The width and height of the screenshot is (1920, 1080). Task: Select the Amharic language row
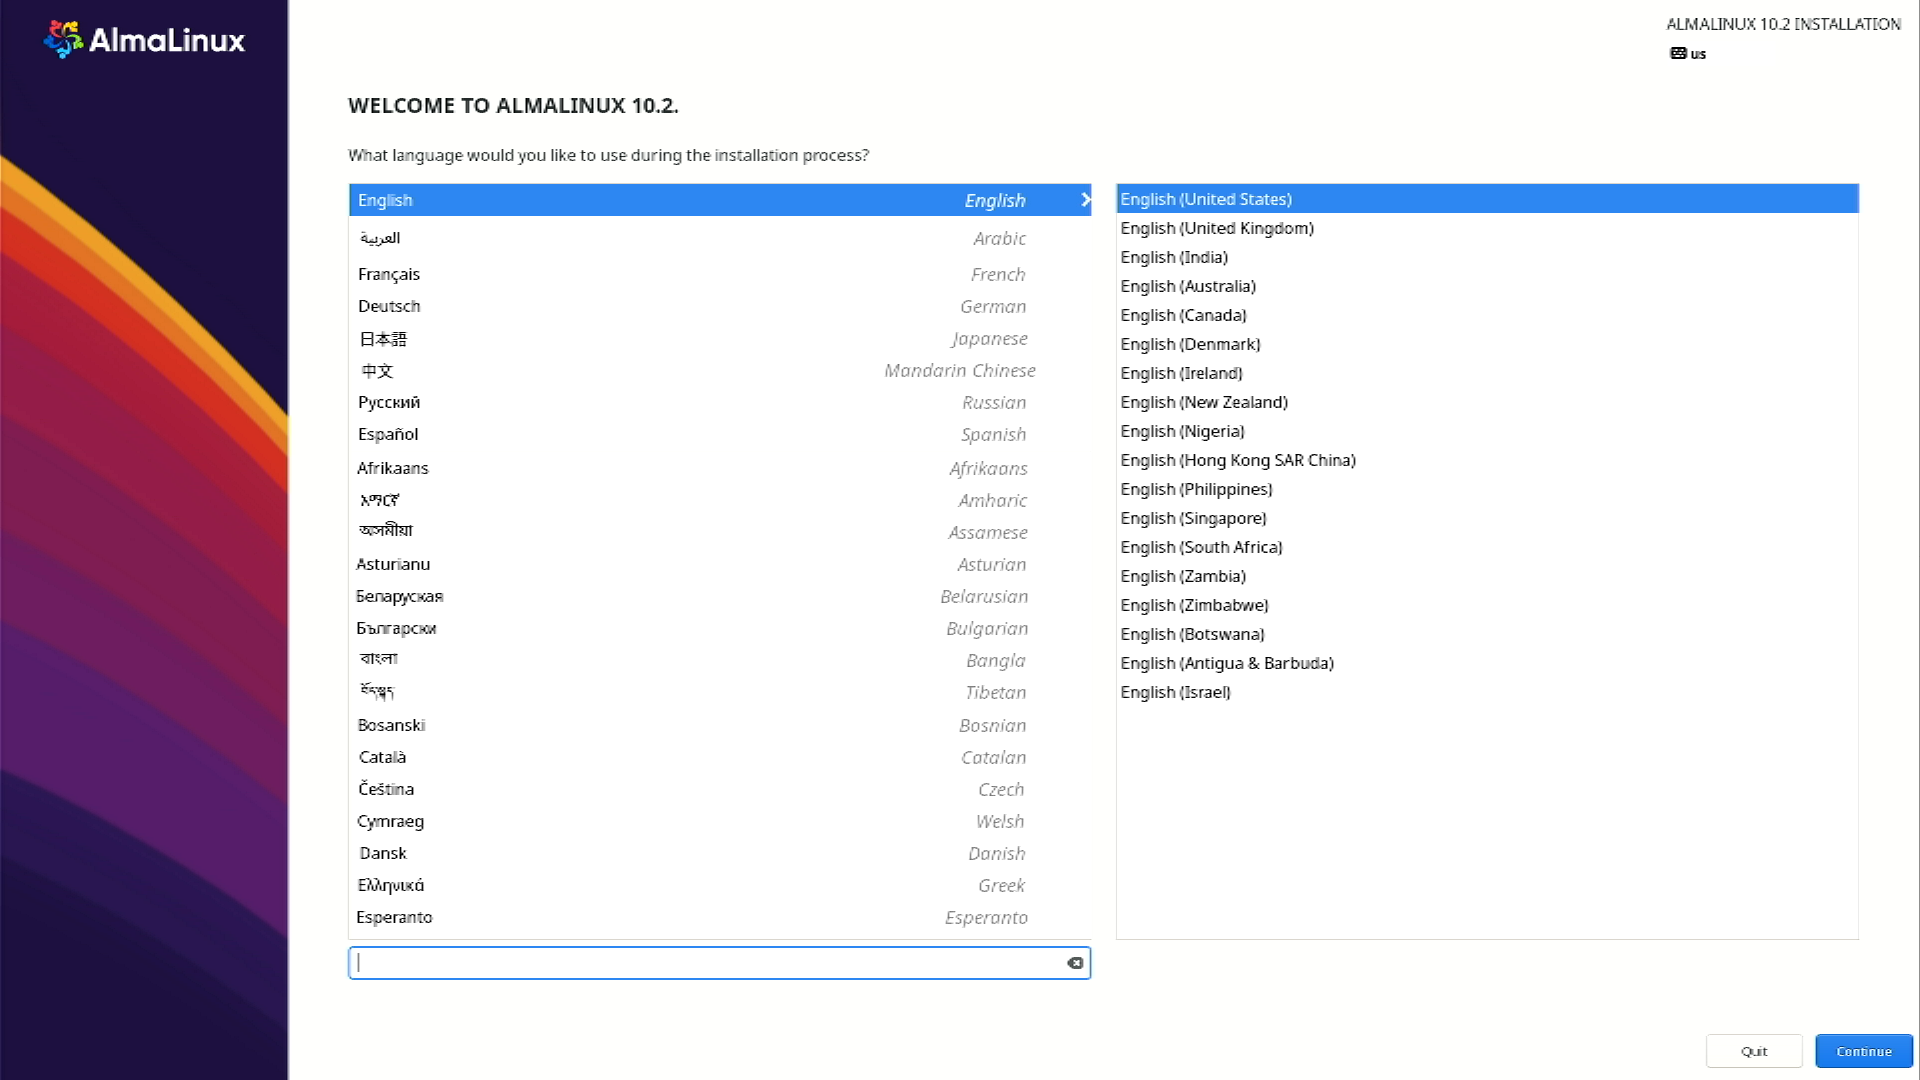(x=720, y=500)
